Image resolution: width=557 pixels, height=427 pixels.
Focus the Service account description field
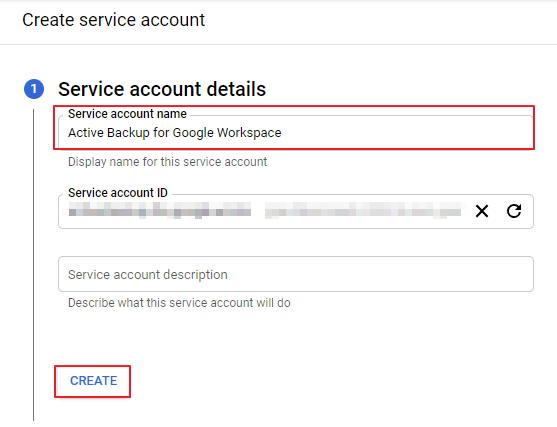[x=296, y=274]
